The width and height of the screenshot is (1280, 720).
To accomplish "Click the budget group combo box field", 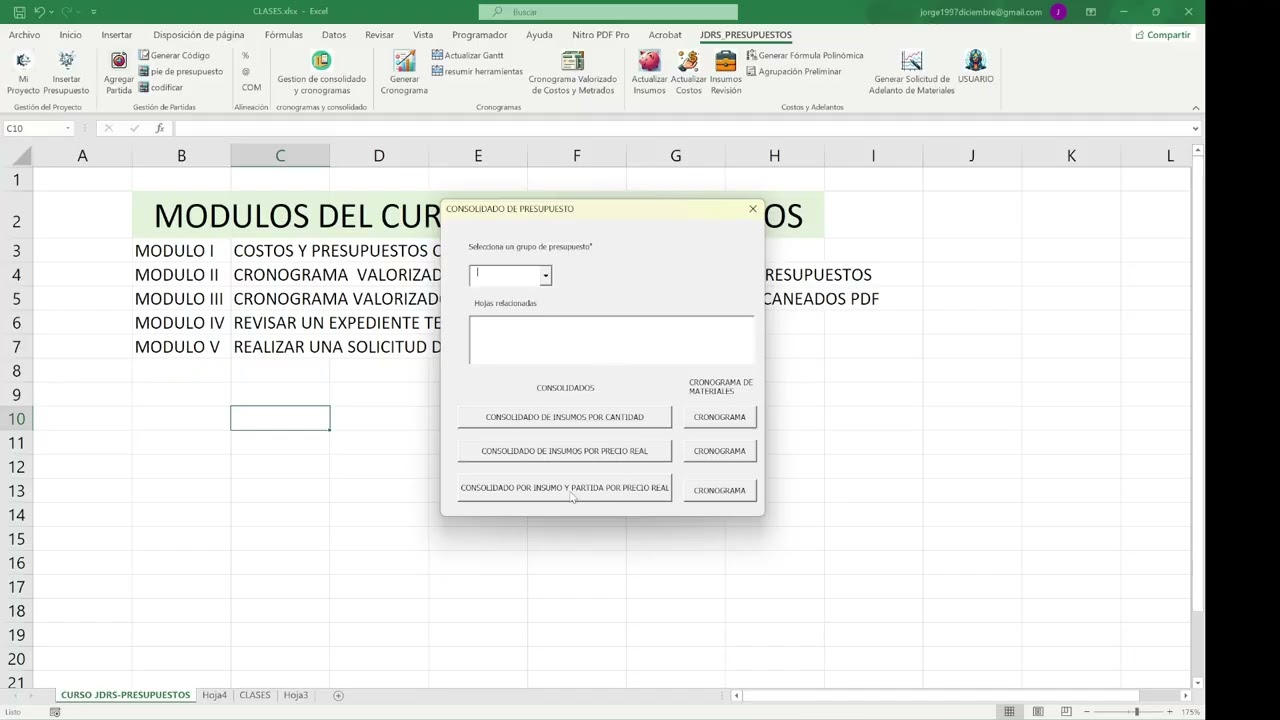I will (505, 275).
